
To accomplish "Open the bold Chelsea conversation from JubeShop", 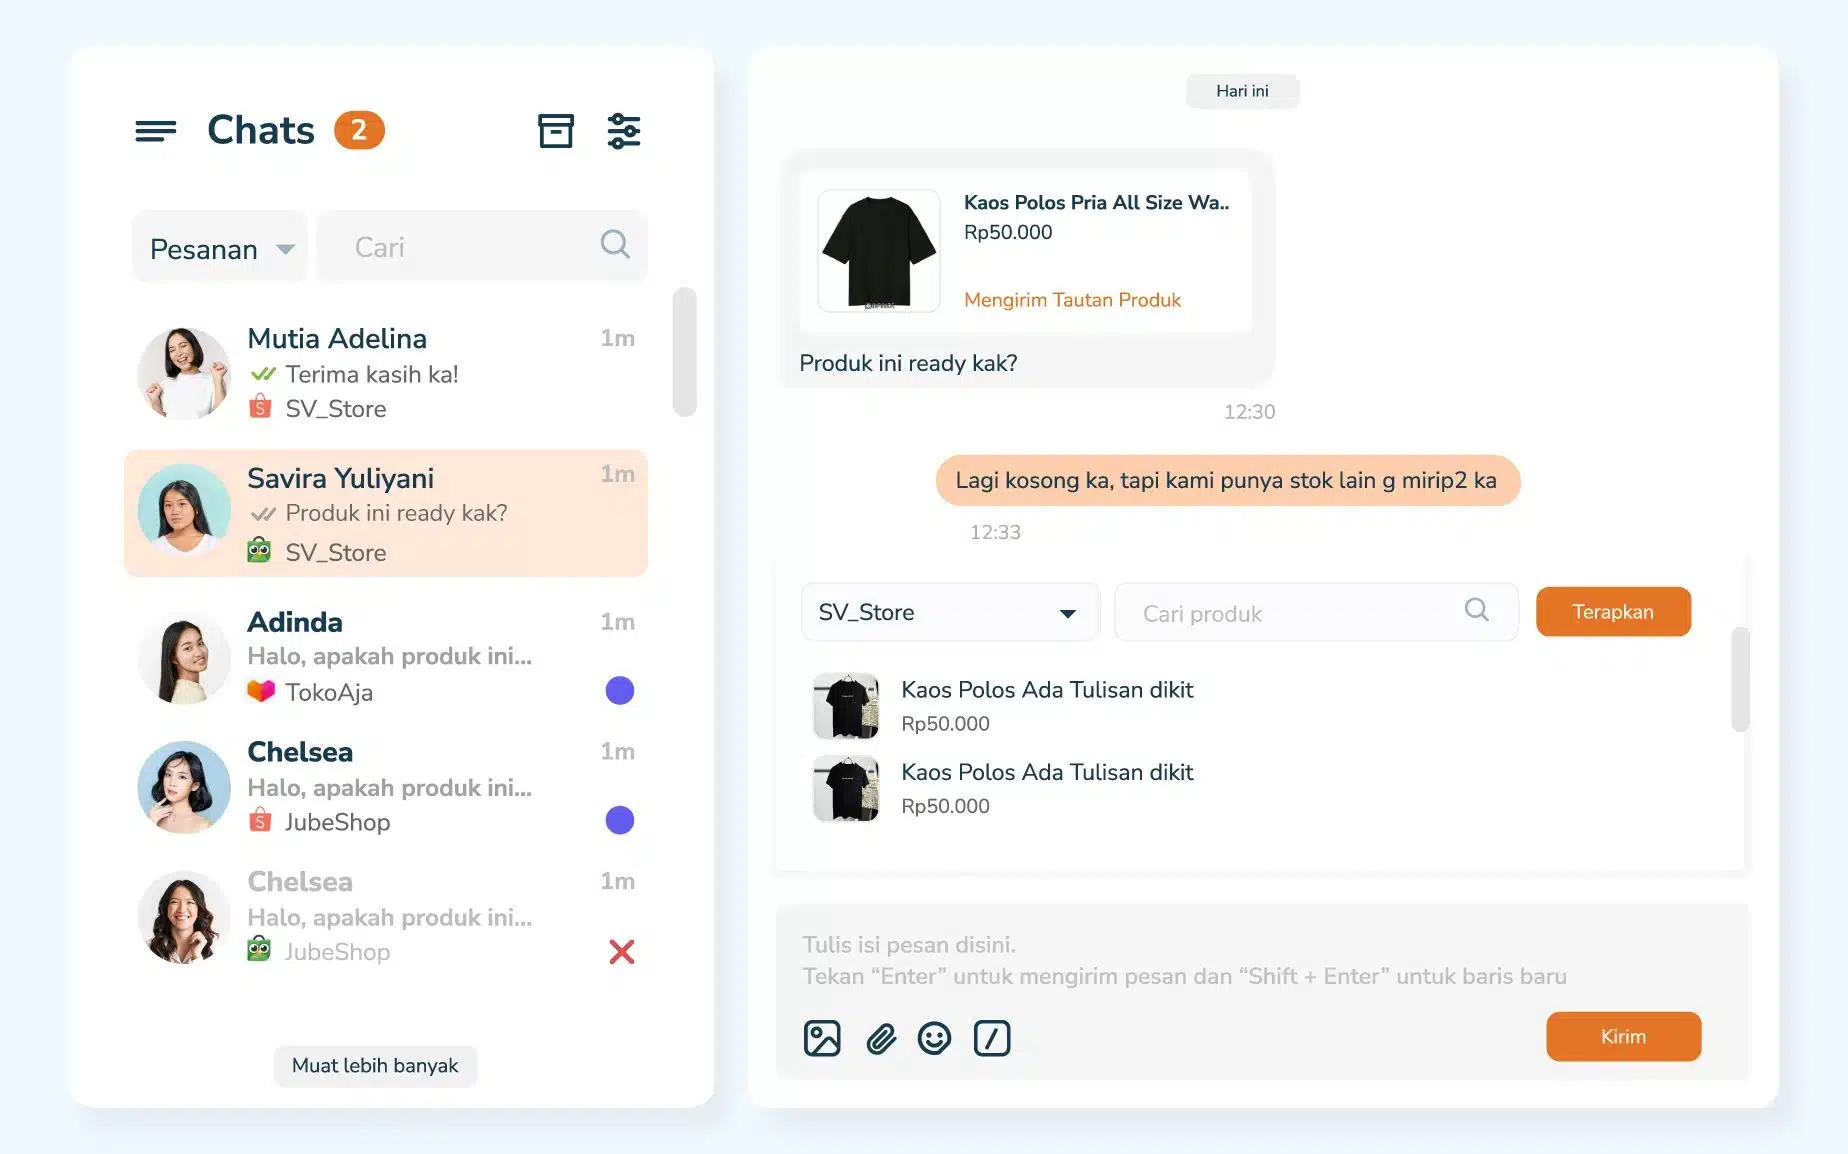I will [386, 787].
